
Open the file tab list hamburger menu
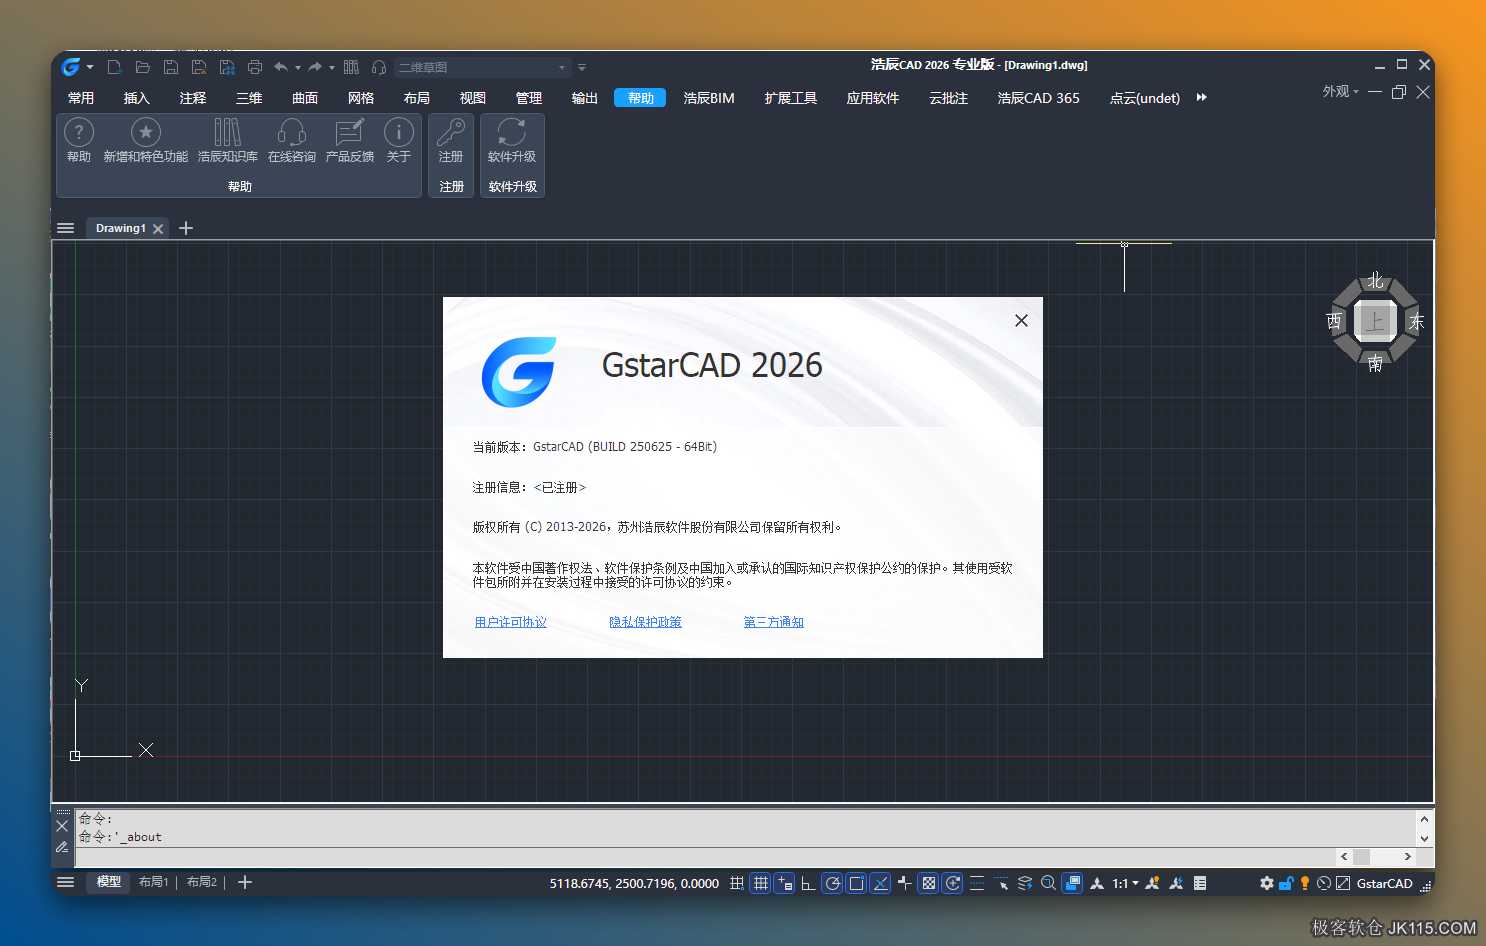[66, 228]
